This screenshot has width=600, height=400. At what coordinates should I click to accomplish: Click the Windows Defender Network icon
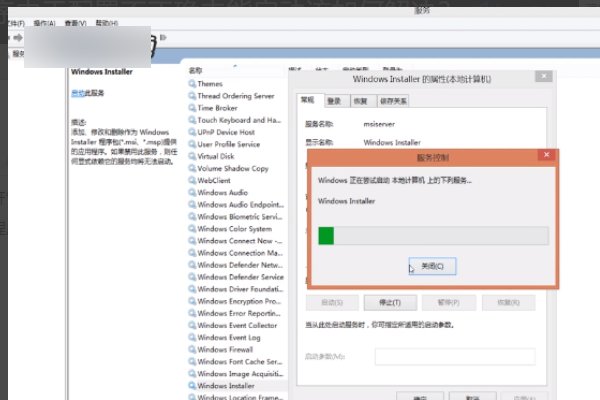(192, 264)
